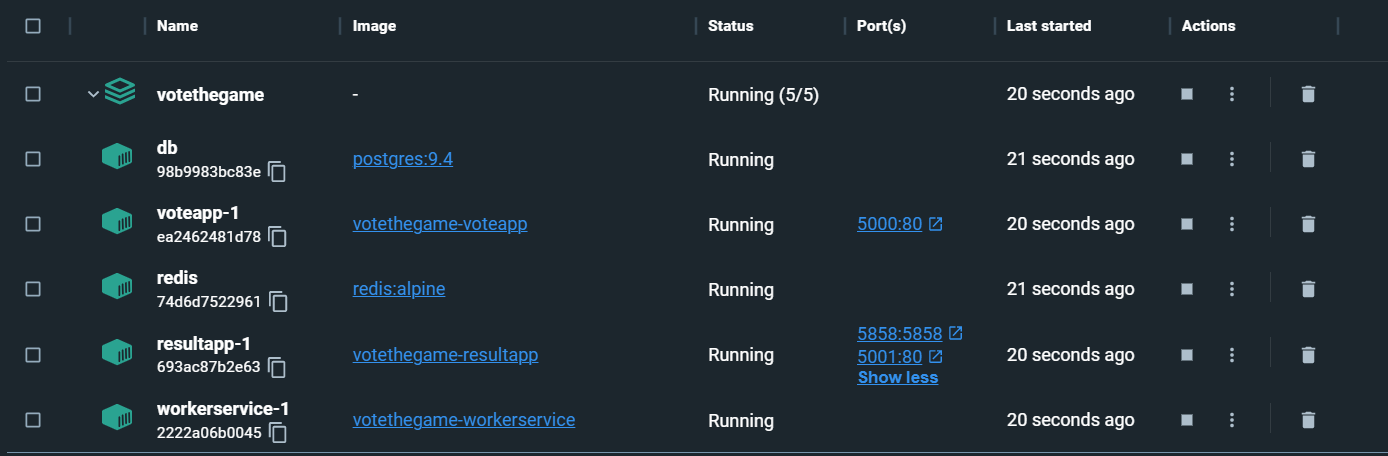Viewport: 1388px width, 456px height.
Task: Click the resultapp-1 container icon
Action: click(x=118, y=353)
